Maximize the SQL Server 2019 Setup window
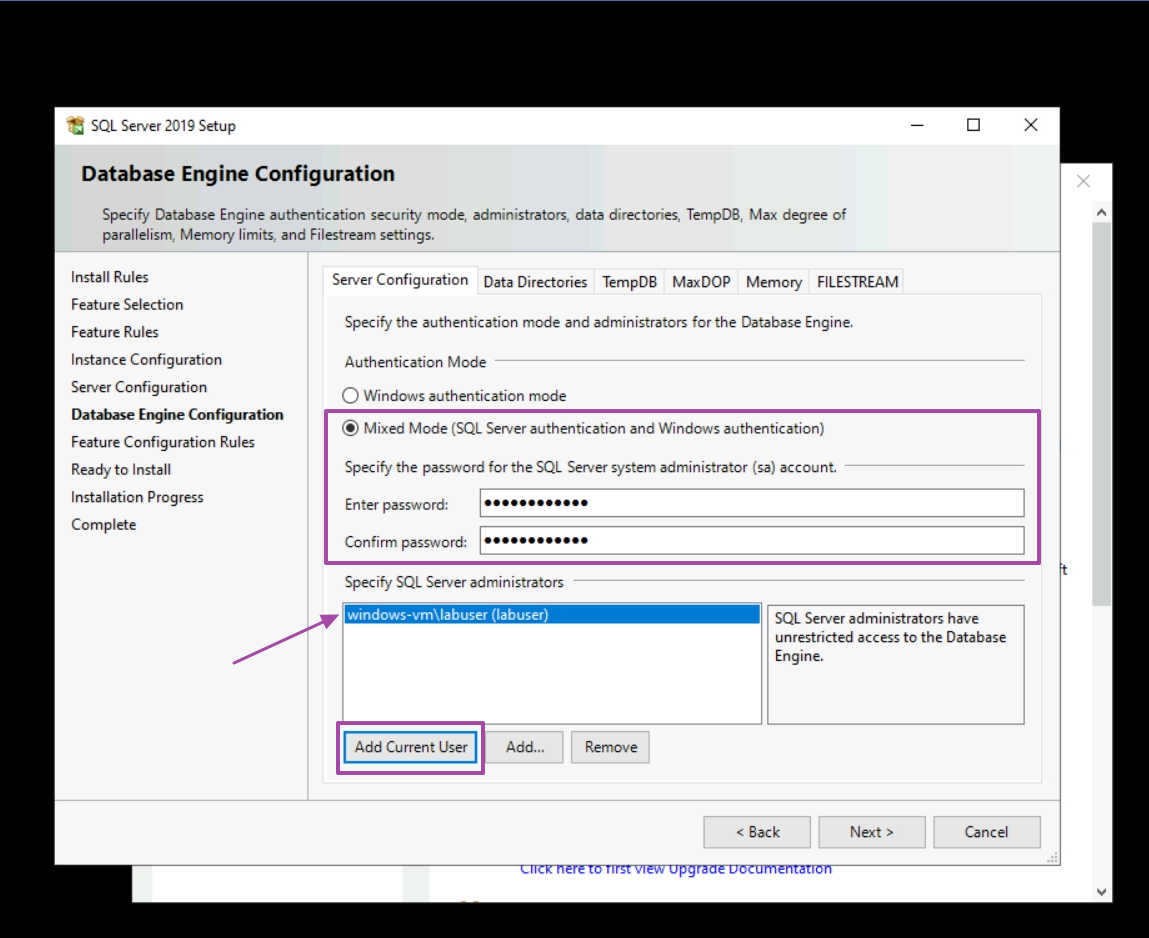1149x938 pixels. [x=973, y=125]
